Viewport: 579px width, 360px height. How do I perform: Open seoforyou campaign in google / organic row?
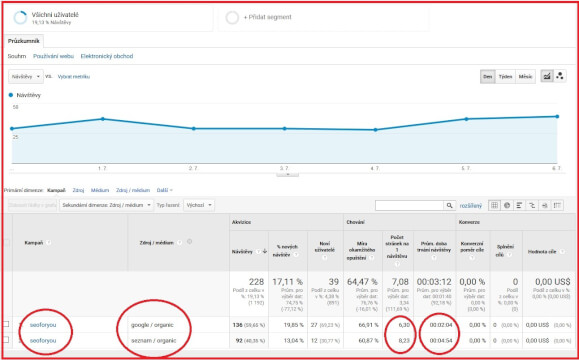43,325
